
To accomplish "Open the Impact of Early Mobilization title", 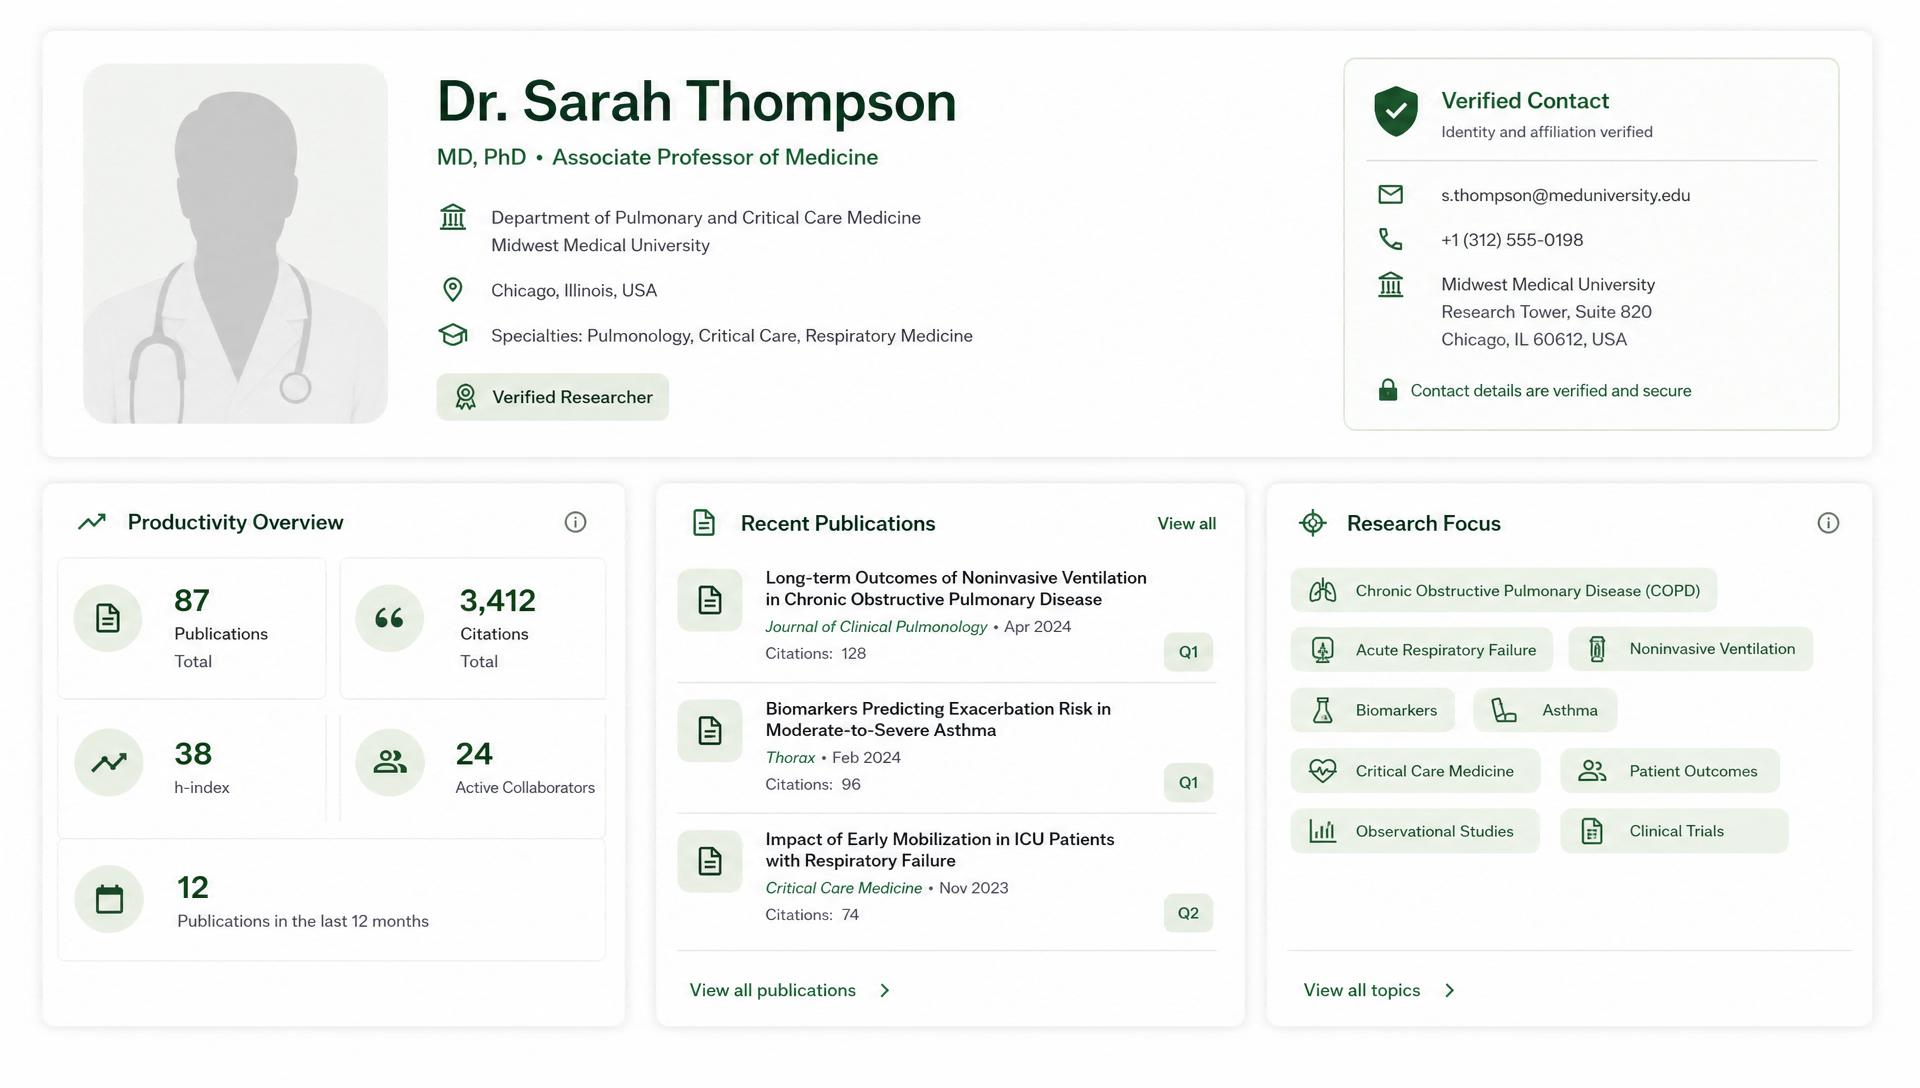I will [940, 850].
